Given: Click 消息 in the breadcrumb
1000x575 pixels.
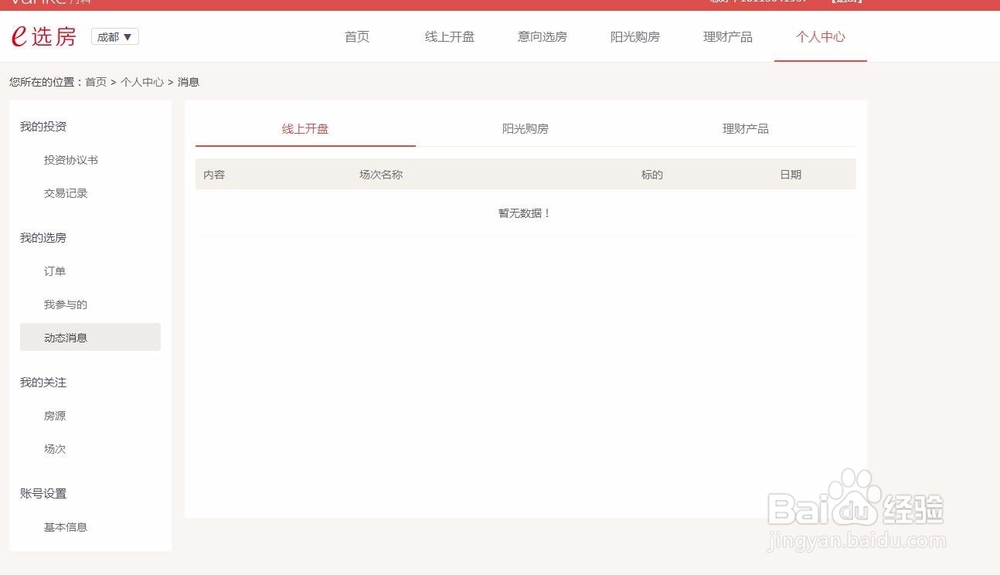Looking at the screenshot, I should [188, 82].
